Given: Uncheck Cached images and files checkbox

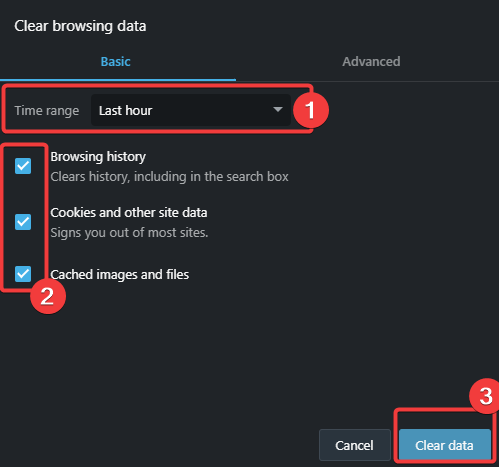Looking at the screenshot, I should [x=23, y=274].
